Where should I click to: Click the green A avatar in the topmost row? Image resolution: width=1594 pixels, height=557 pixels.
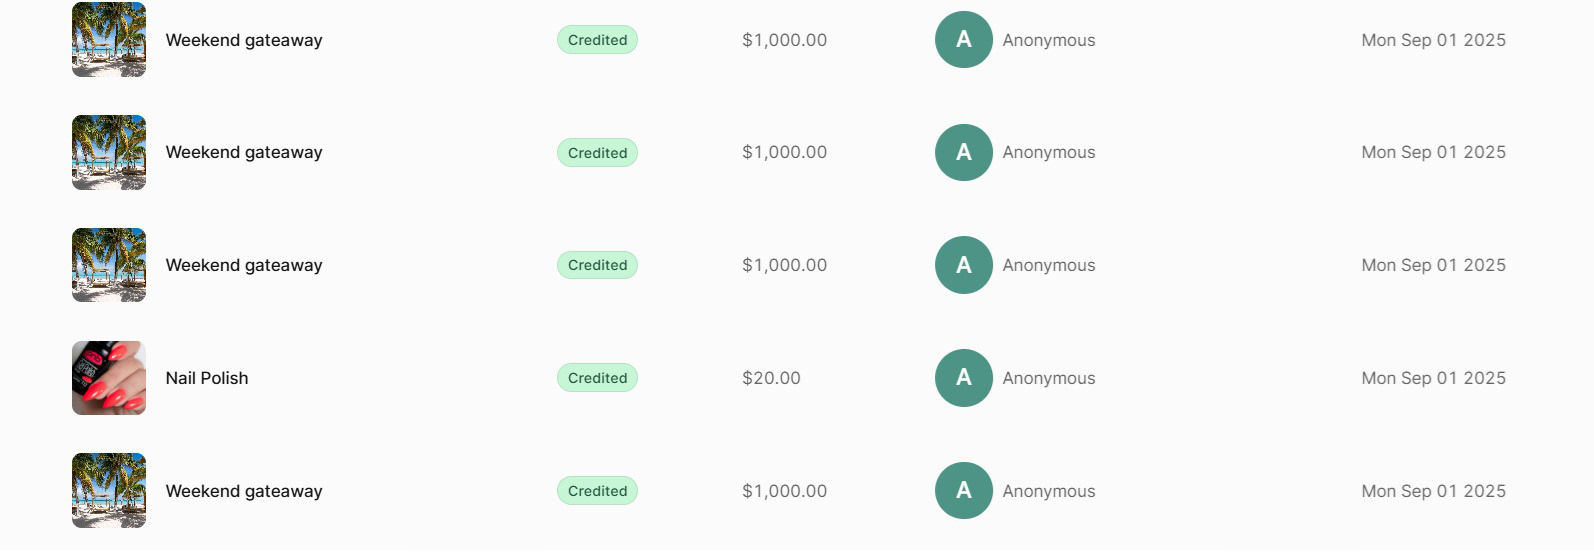pyautogui.click(x=963, y=40)
